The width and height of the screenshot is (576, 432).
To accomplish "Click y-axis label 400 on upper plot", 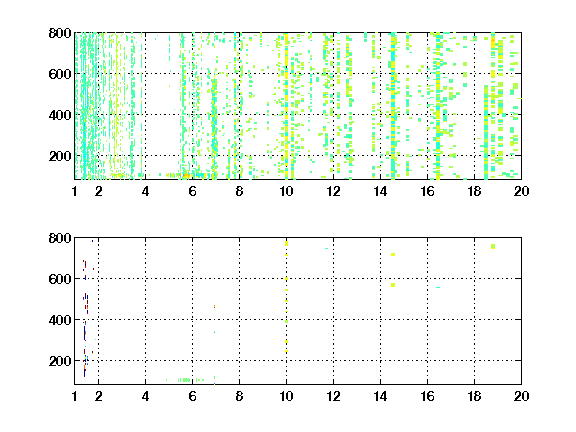I will (60, 115).
